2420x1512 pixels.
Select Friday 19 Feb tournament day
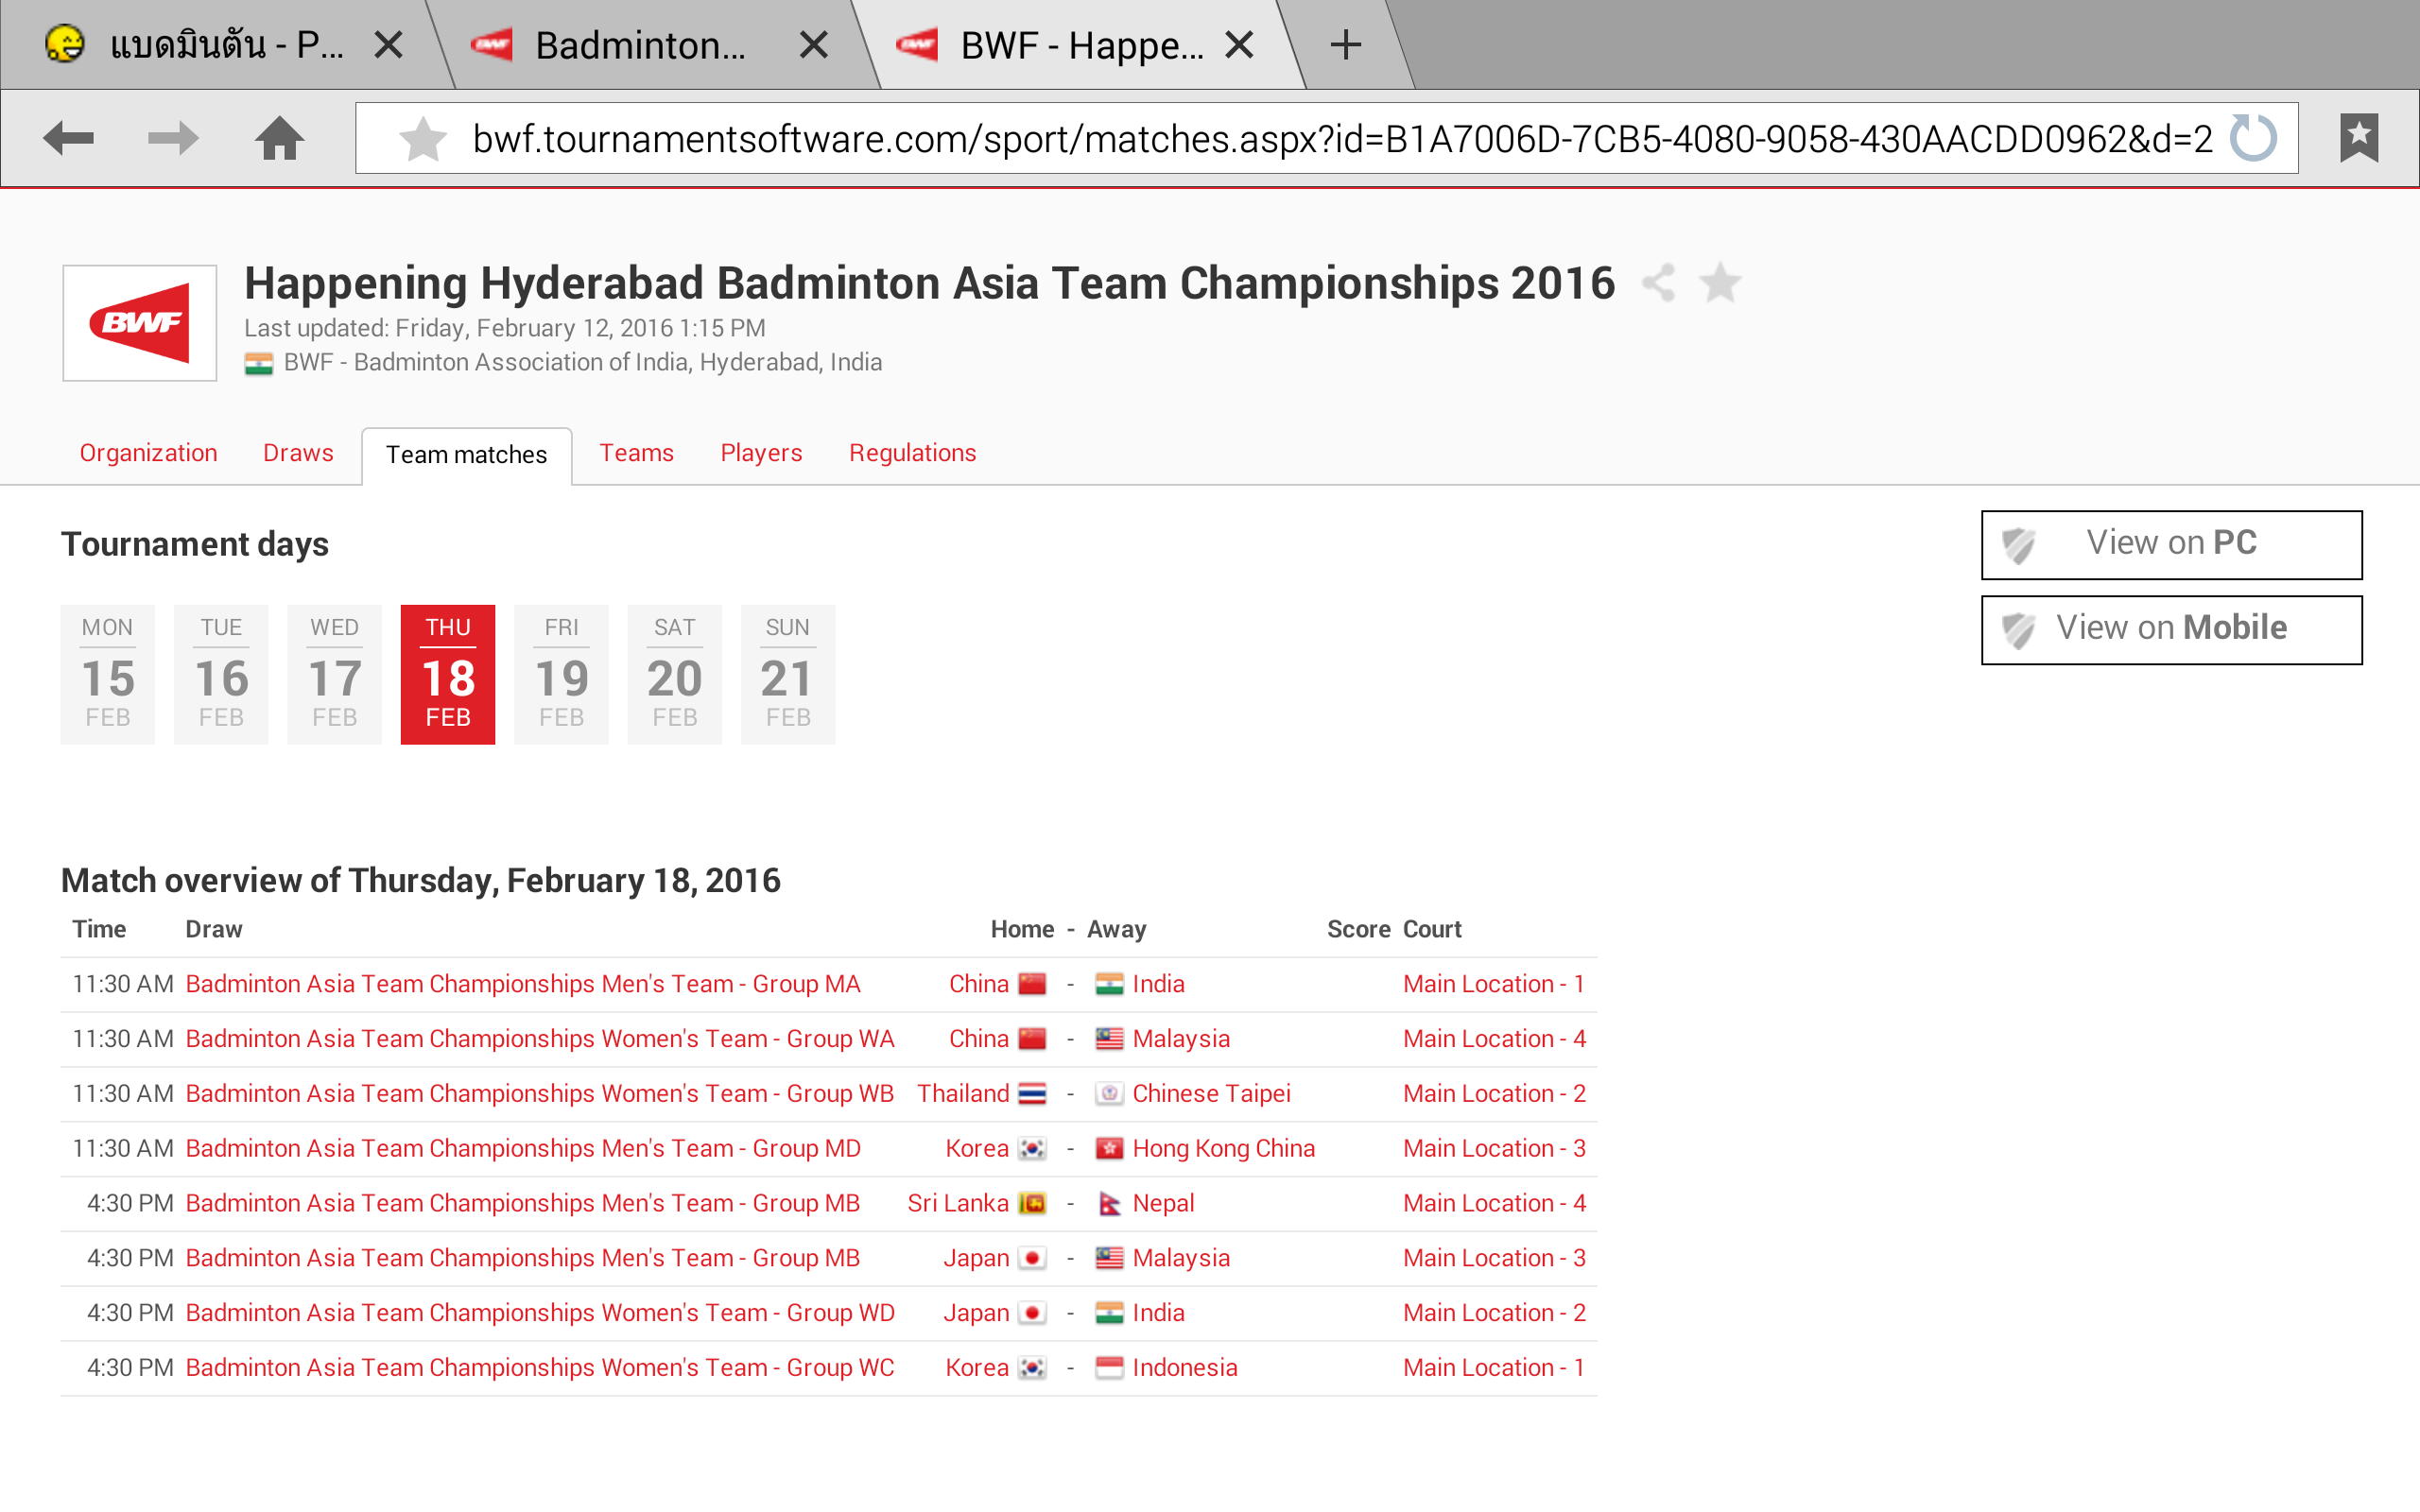pyautogui.click(x=561, y=674)
